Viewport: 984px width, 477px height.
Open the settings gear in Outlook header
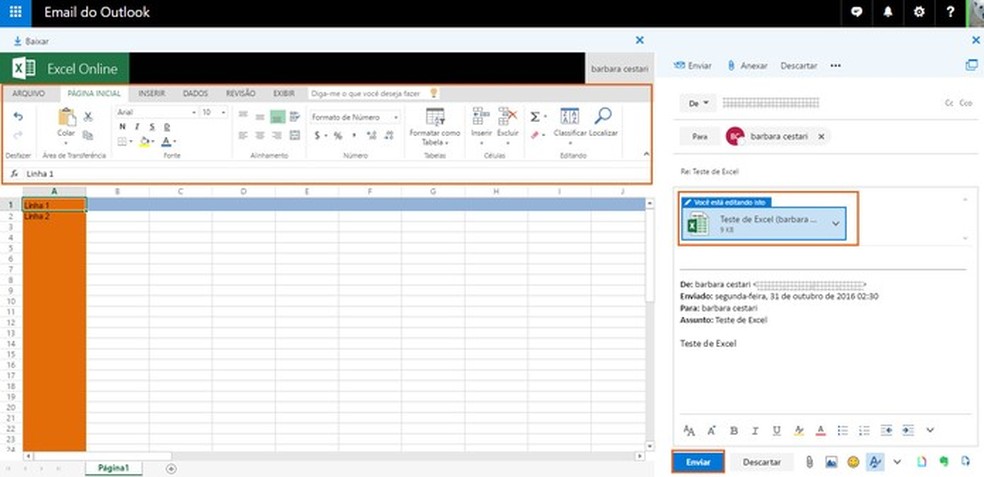pyautogui.click(x=919, y=13)
